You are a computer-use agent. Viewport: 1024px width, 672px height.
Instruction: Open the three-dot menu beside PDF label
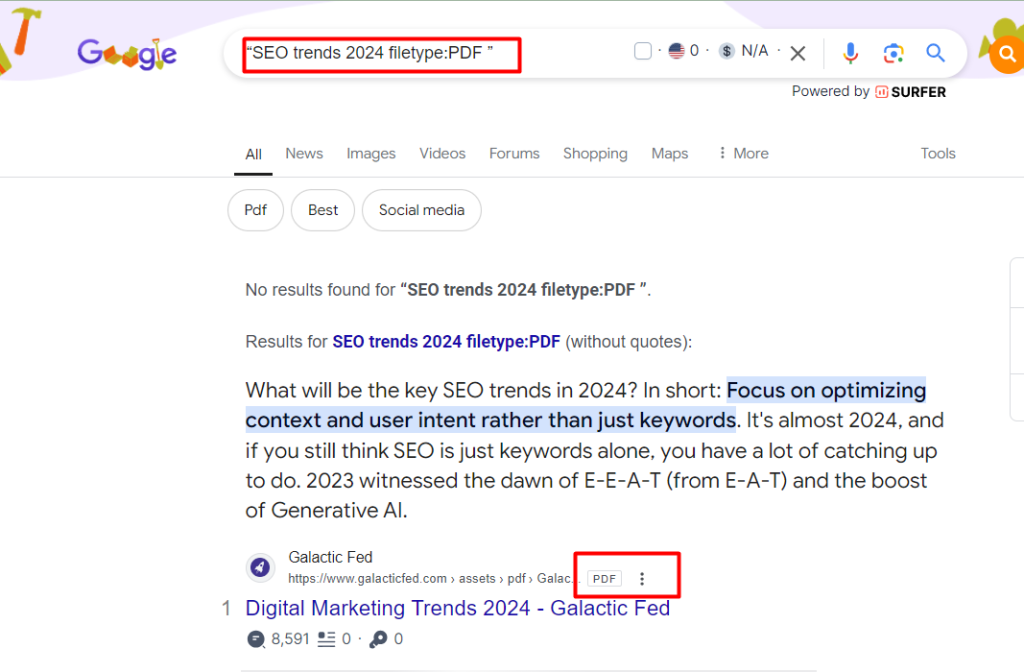[643, 578]
